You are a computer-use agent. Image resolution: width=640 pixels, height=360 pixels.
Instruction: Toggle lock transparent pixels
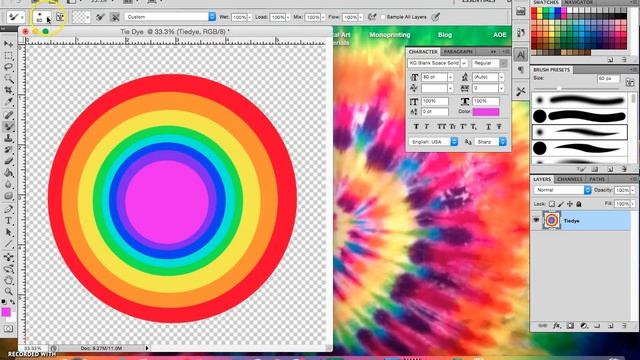552,204
